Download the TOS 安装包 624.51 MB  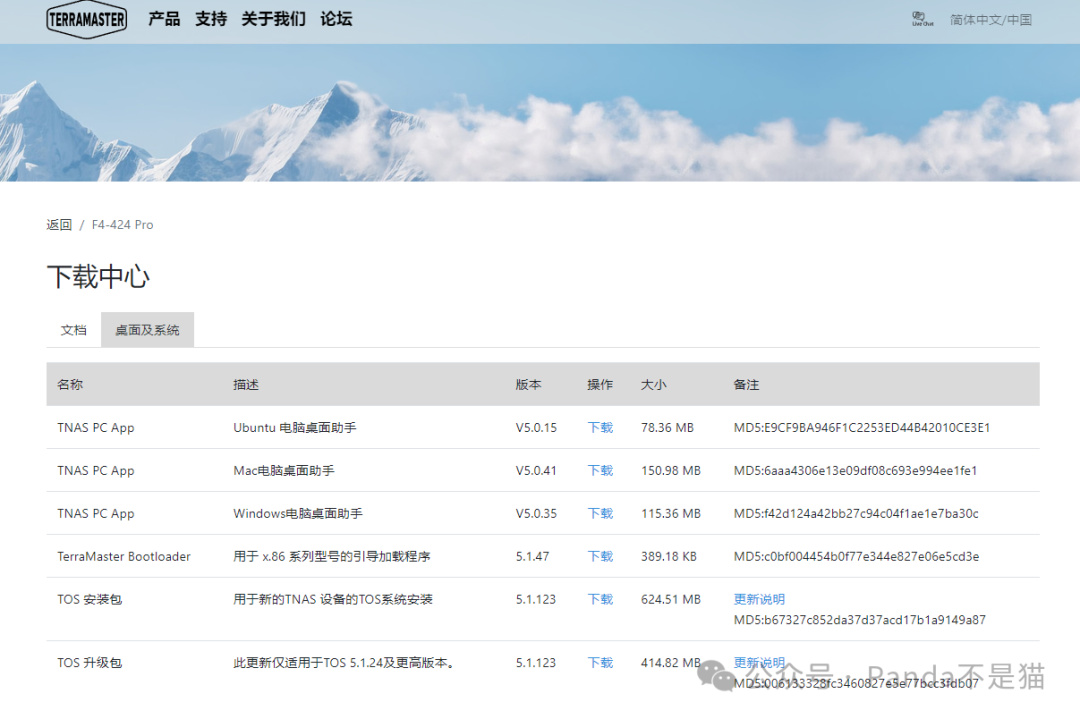(600, 599)
